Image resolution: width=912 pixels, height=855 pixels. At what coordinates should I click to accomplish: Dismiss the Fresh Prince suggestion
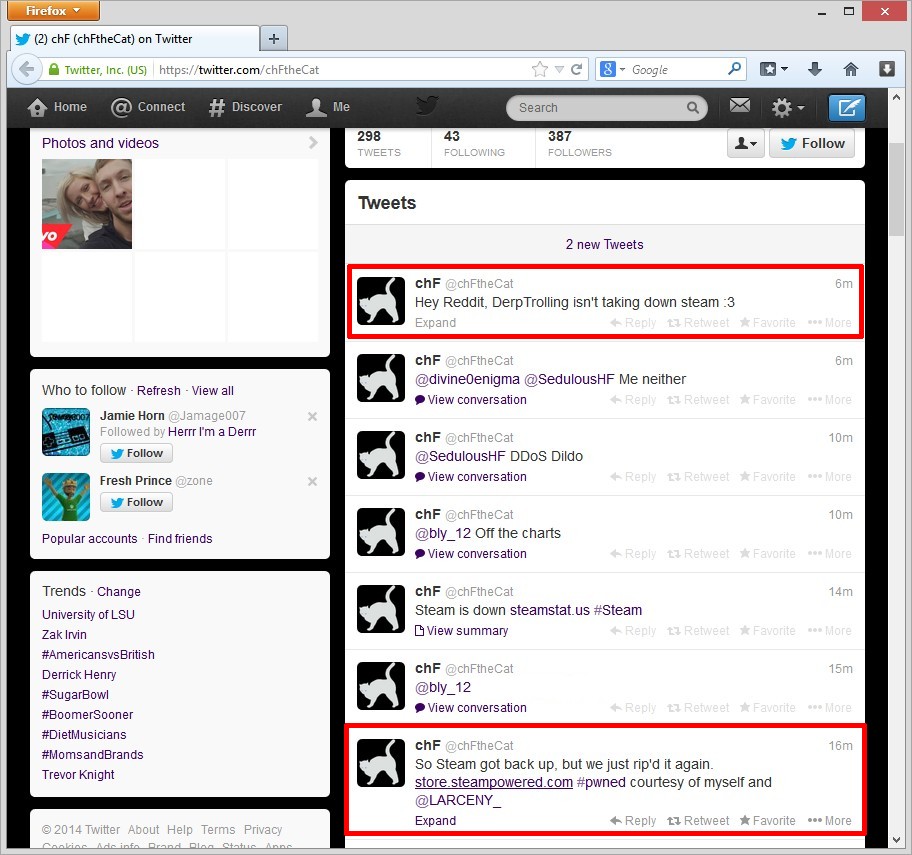point(312,482)
